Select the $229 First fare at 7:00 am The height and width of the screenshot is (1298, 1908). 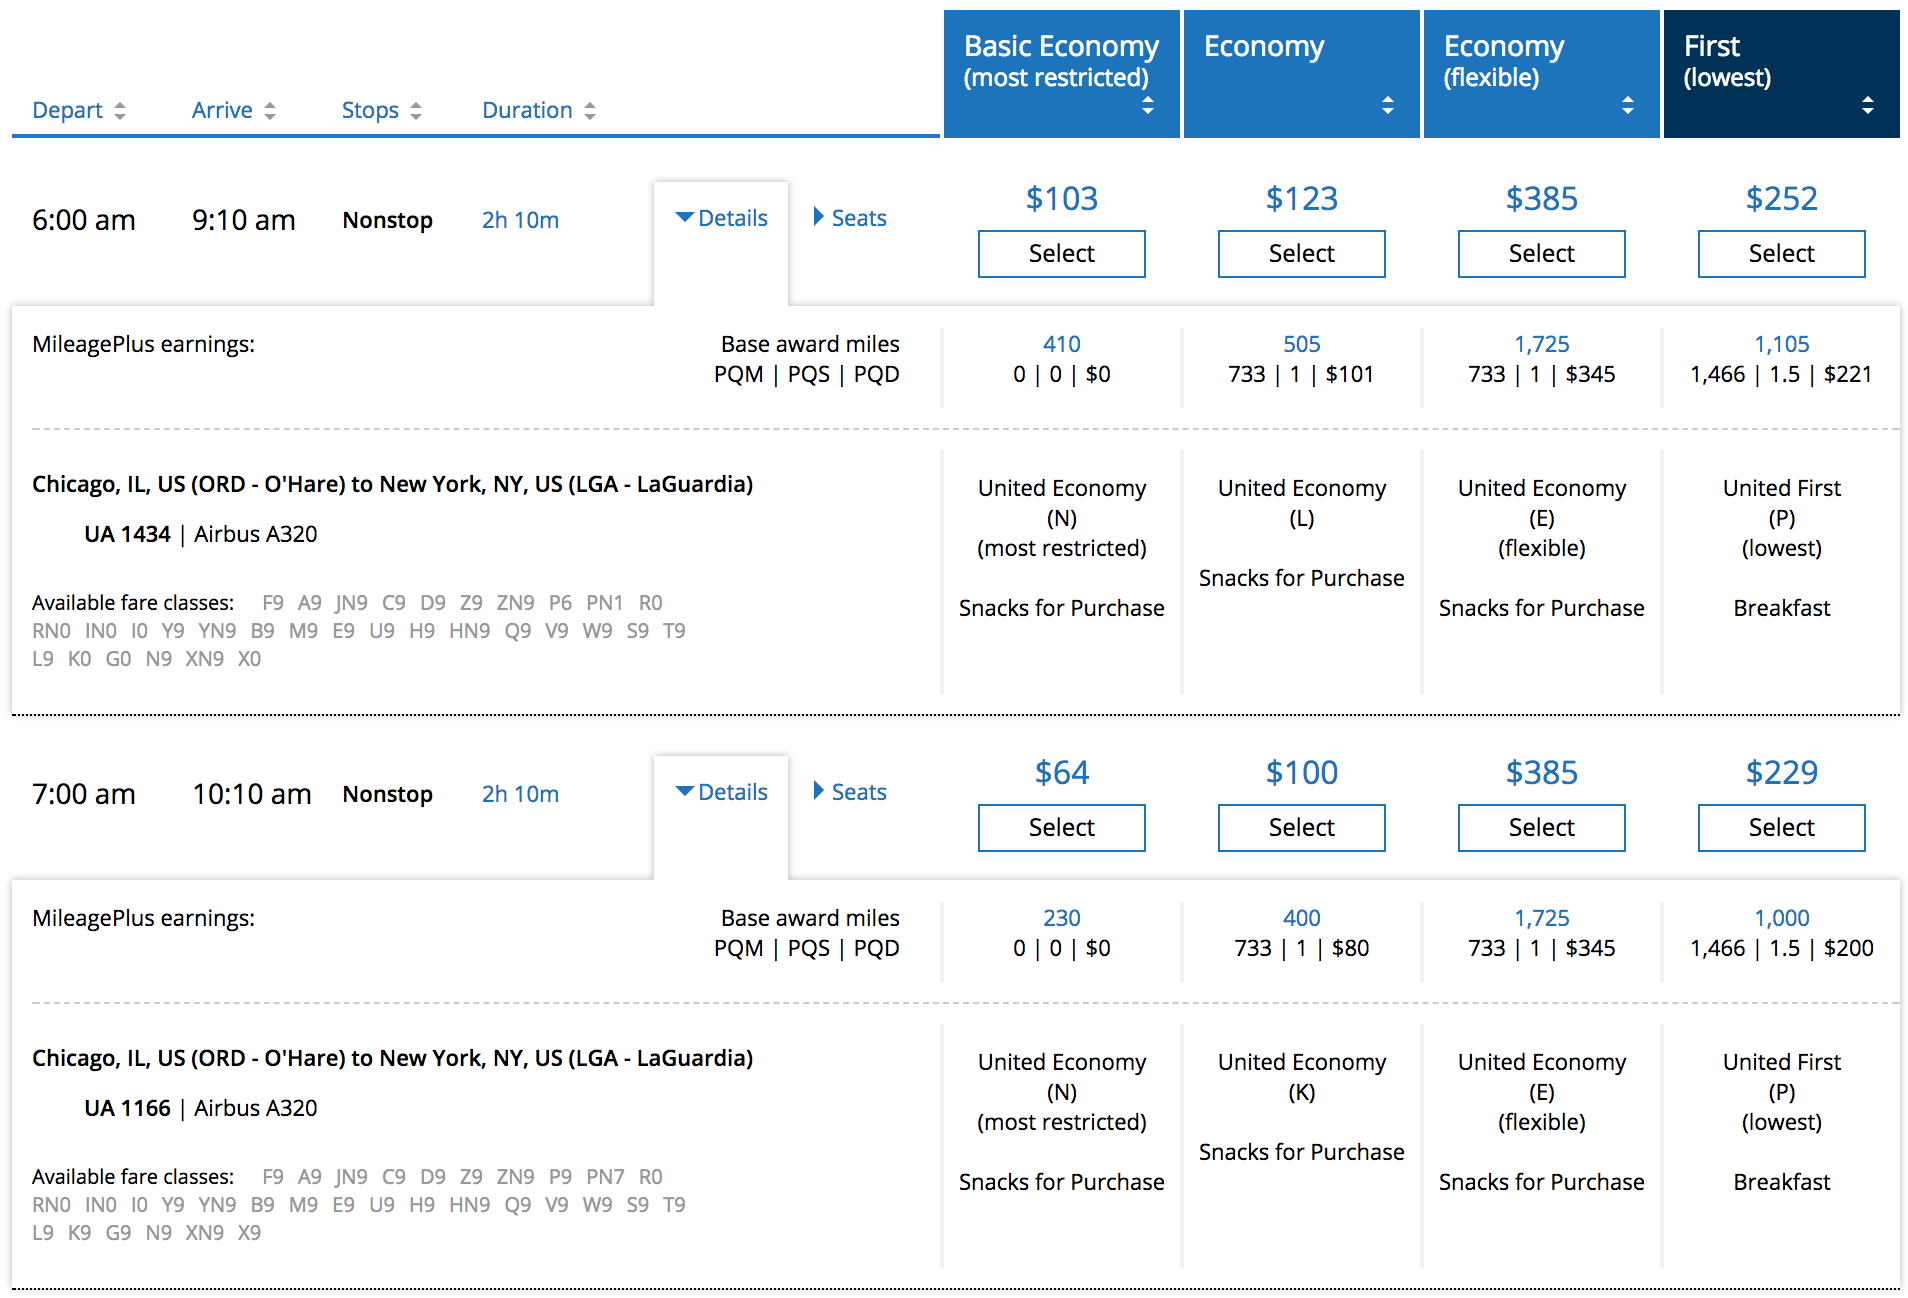tap(1781, 828)
